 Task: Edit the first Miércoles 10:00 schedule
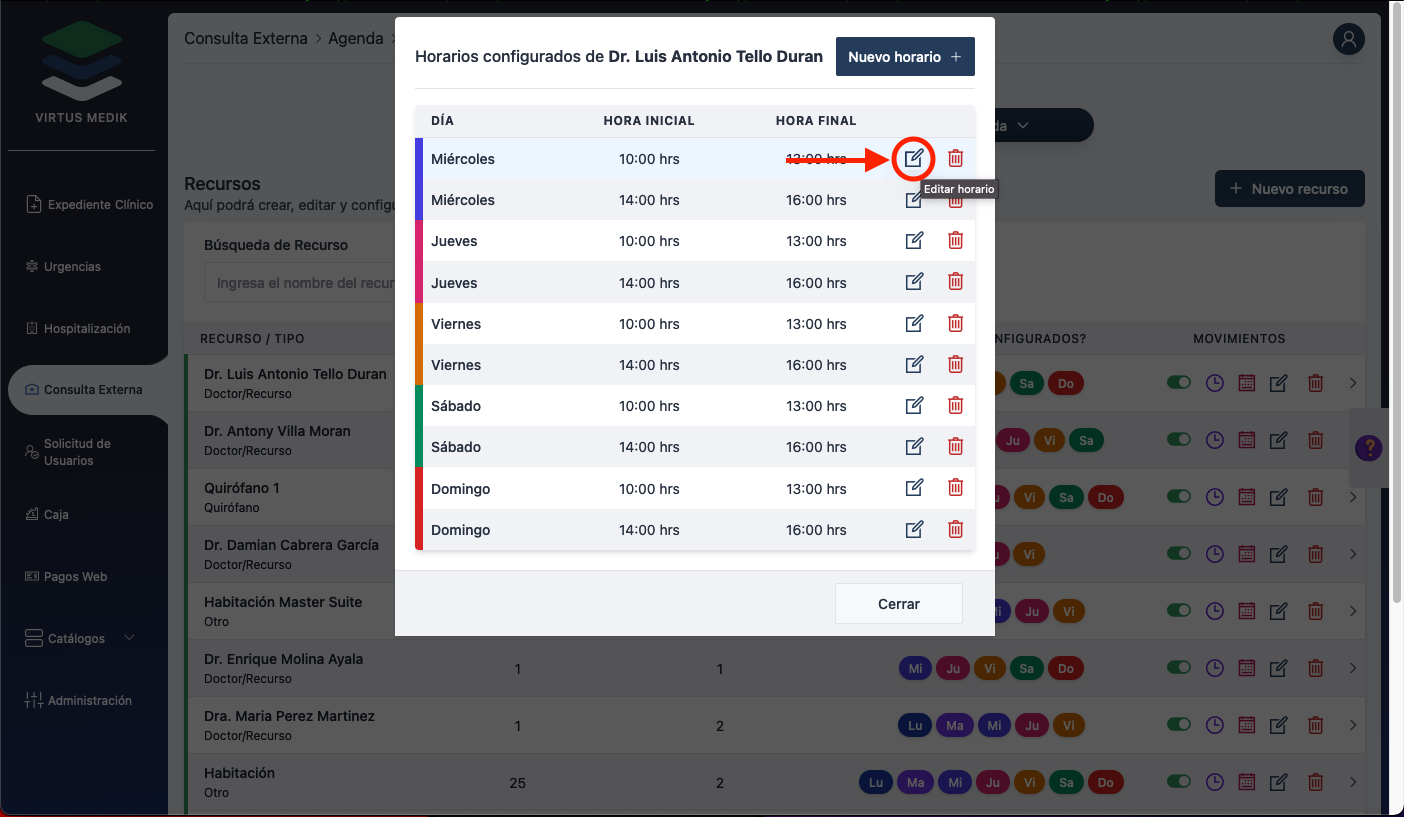point(914,158)
